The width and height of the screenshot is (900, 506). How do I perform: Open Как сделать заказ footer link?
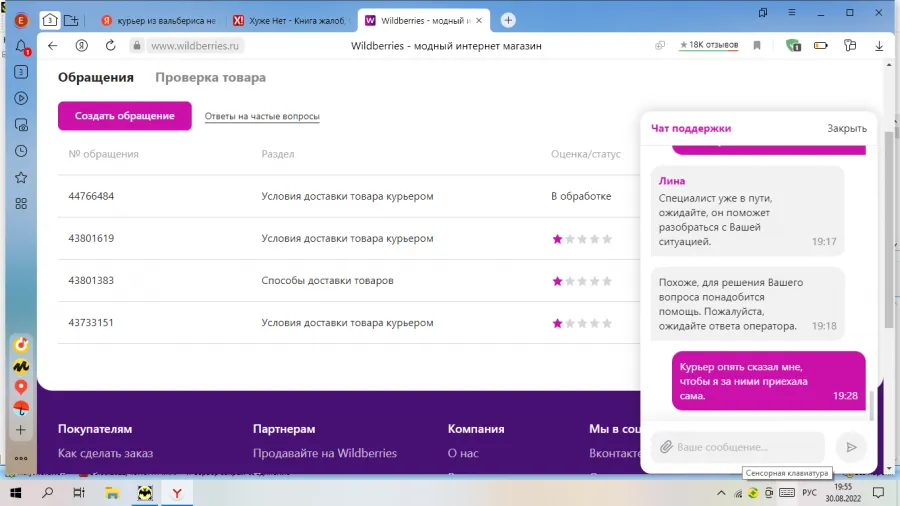pyautogui.click(x=106, y=453)
